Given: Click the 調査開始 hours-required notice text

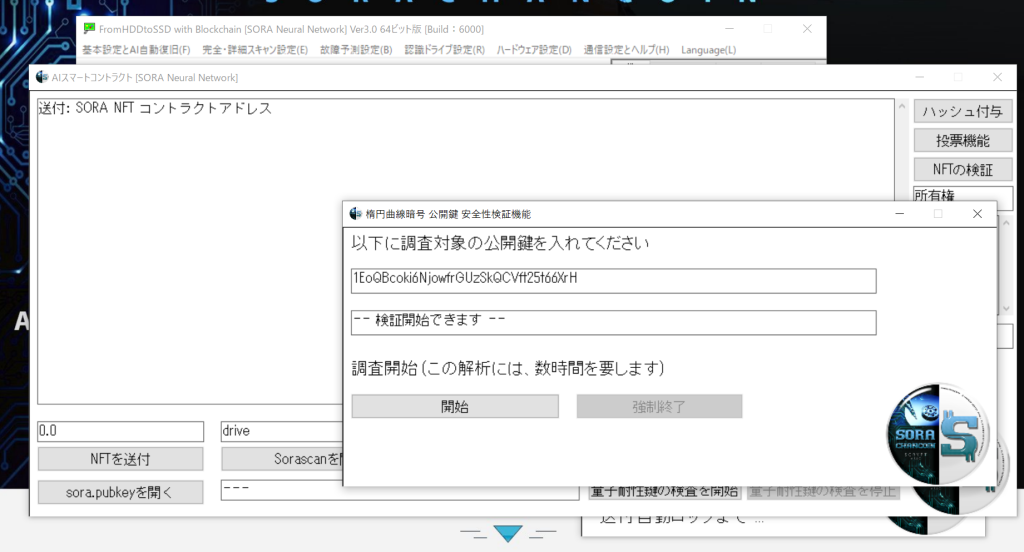Looking at the screenshot, I should tap(508, 368).
